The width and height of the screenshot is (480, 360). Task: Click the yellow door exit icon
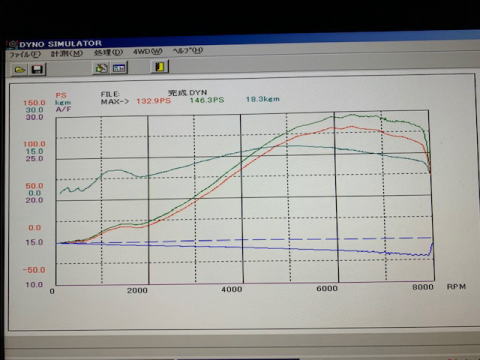[160, 66]
